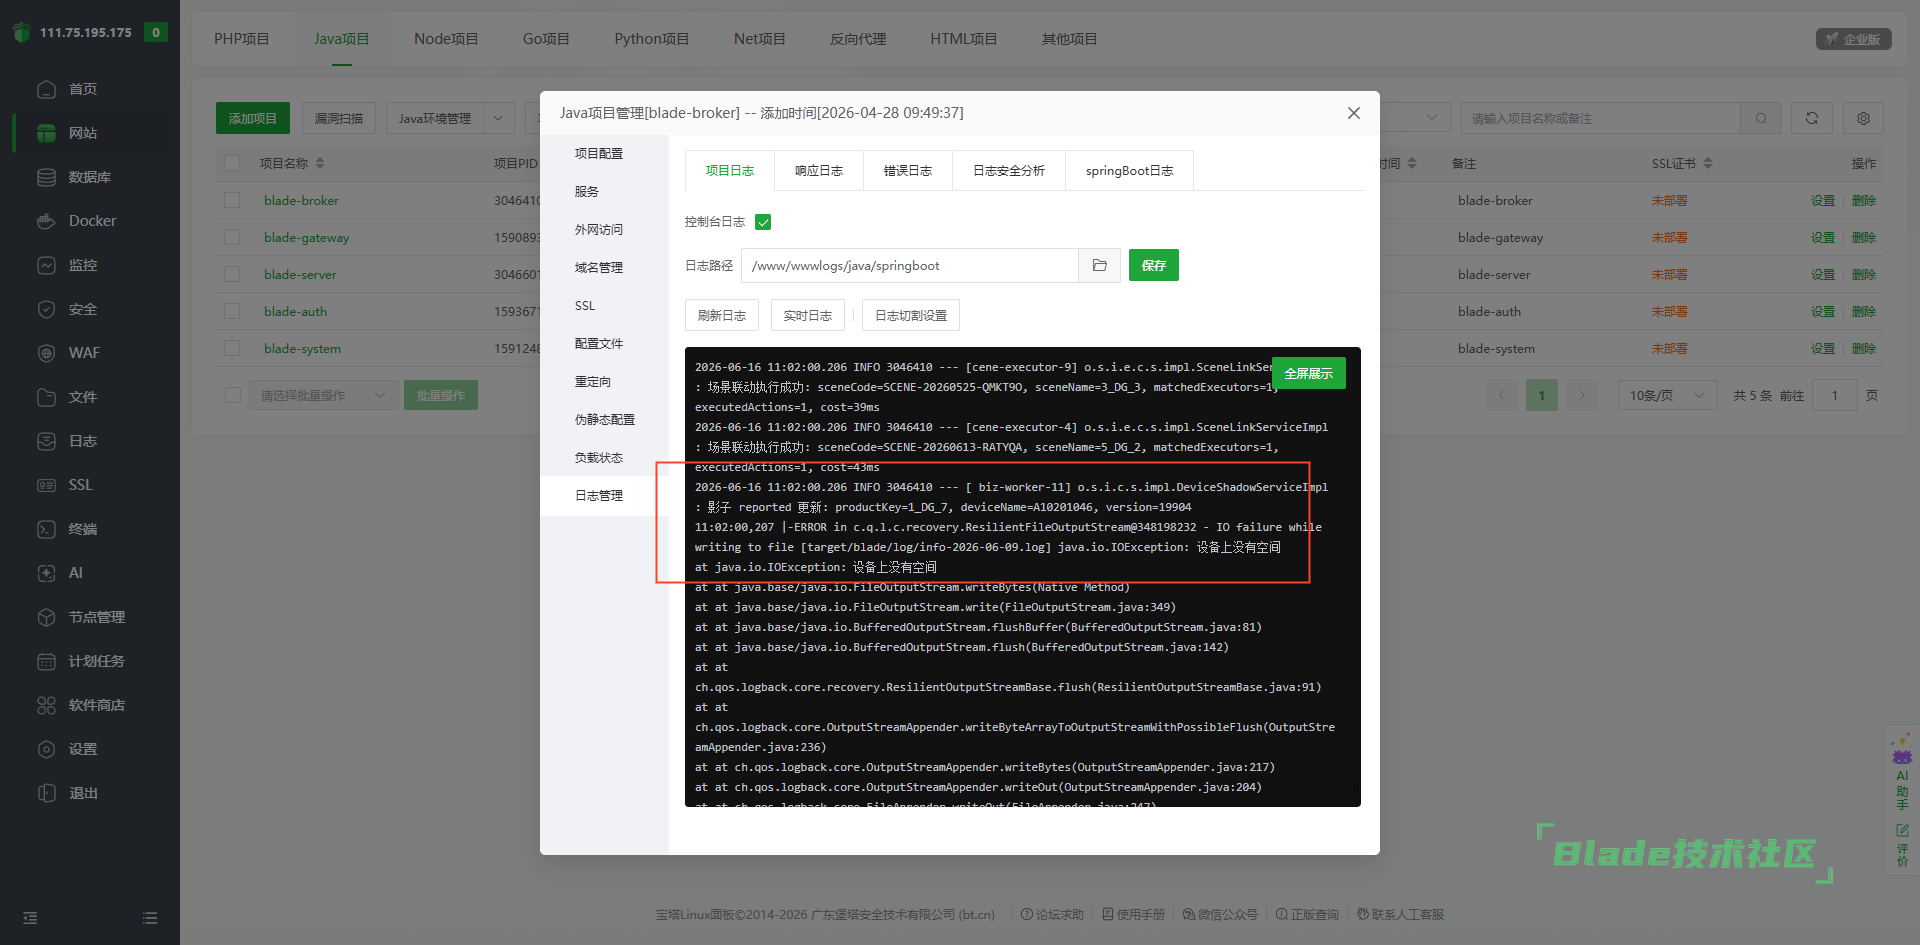Open the blade-gateway project link
This screenshot has width=1920, height=945.
307,237
